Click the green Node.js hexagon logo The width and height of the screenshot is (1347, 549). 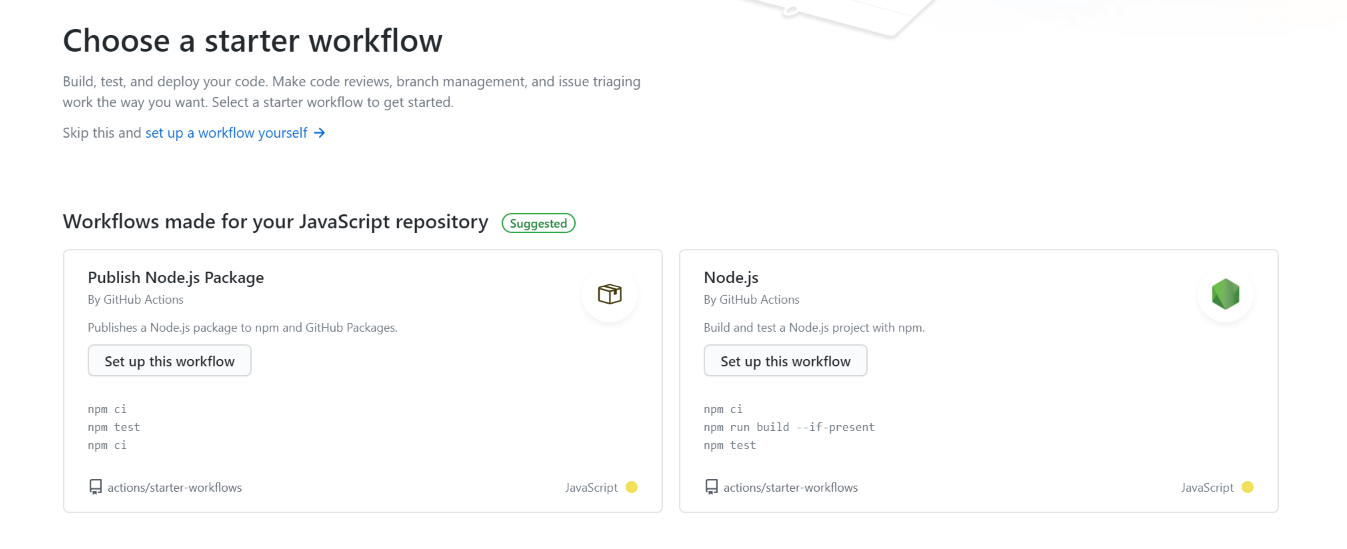coord(1225,294)
